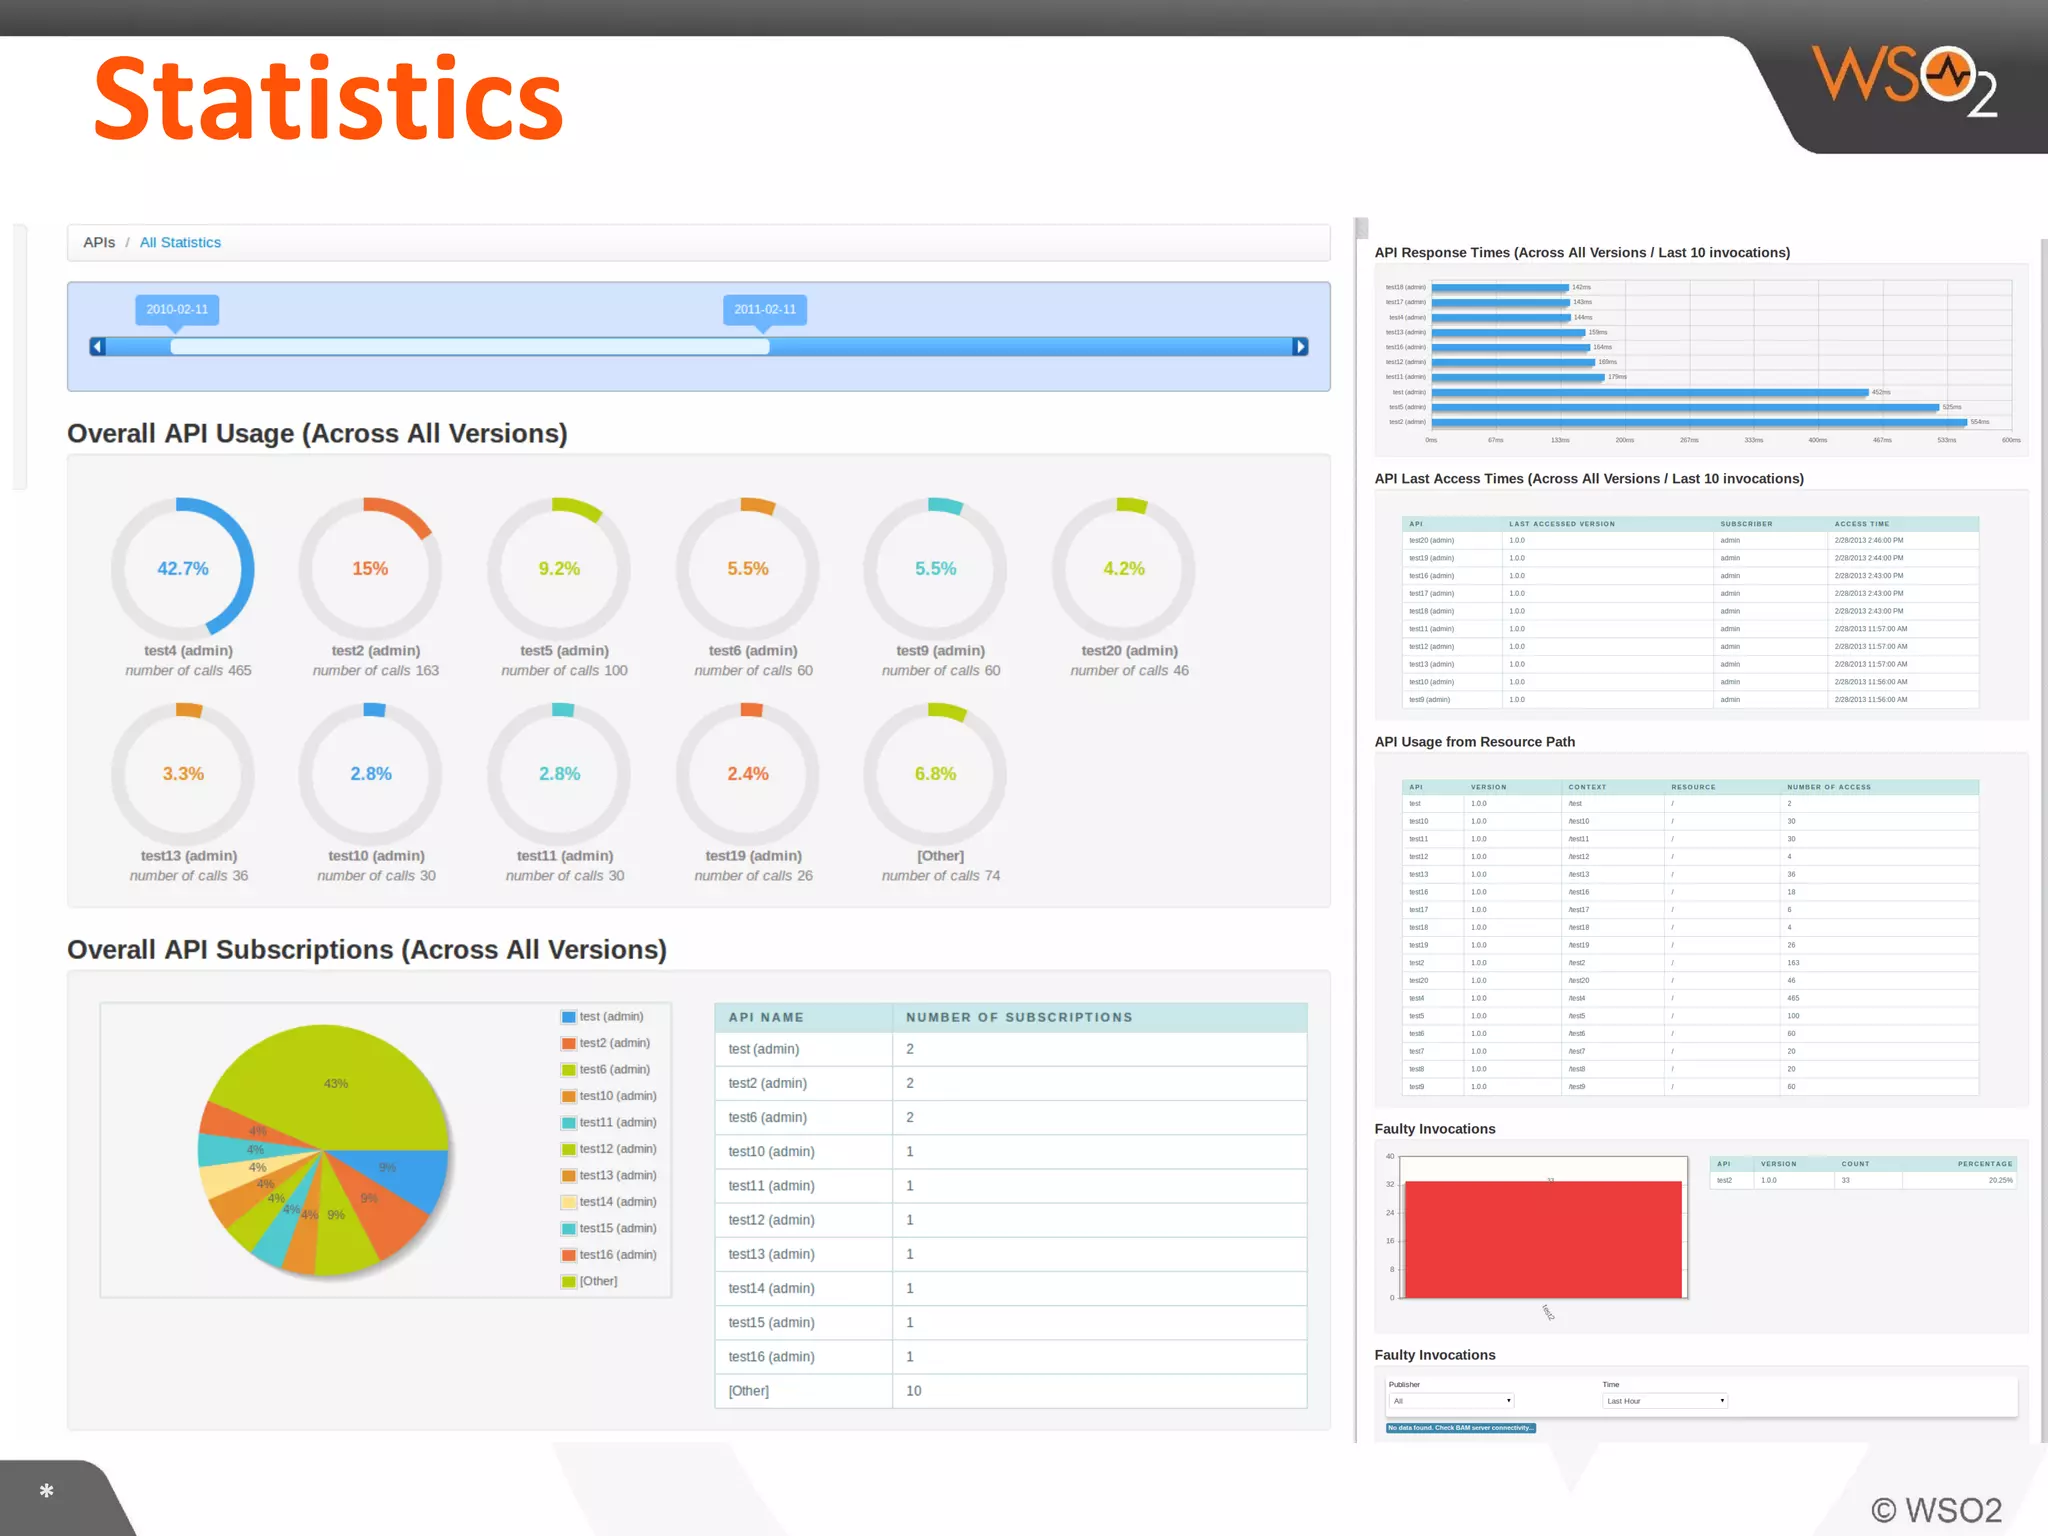Viewport: 2048px width, 1536px height.
Task: Toggle test (admin) legend color box
Action: (568, 1017)
